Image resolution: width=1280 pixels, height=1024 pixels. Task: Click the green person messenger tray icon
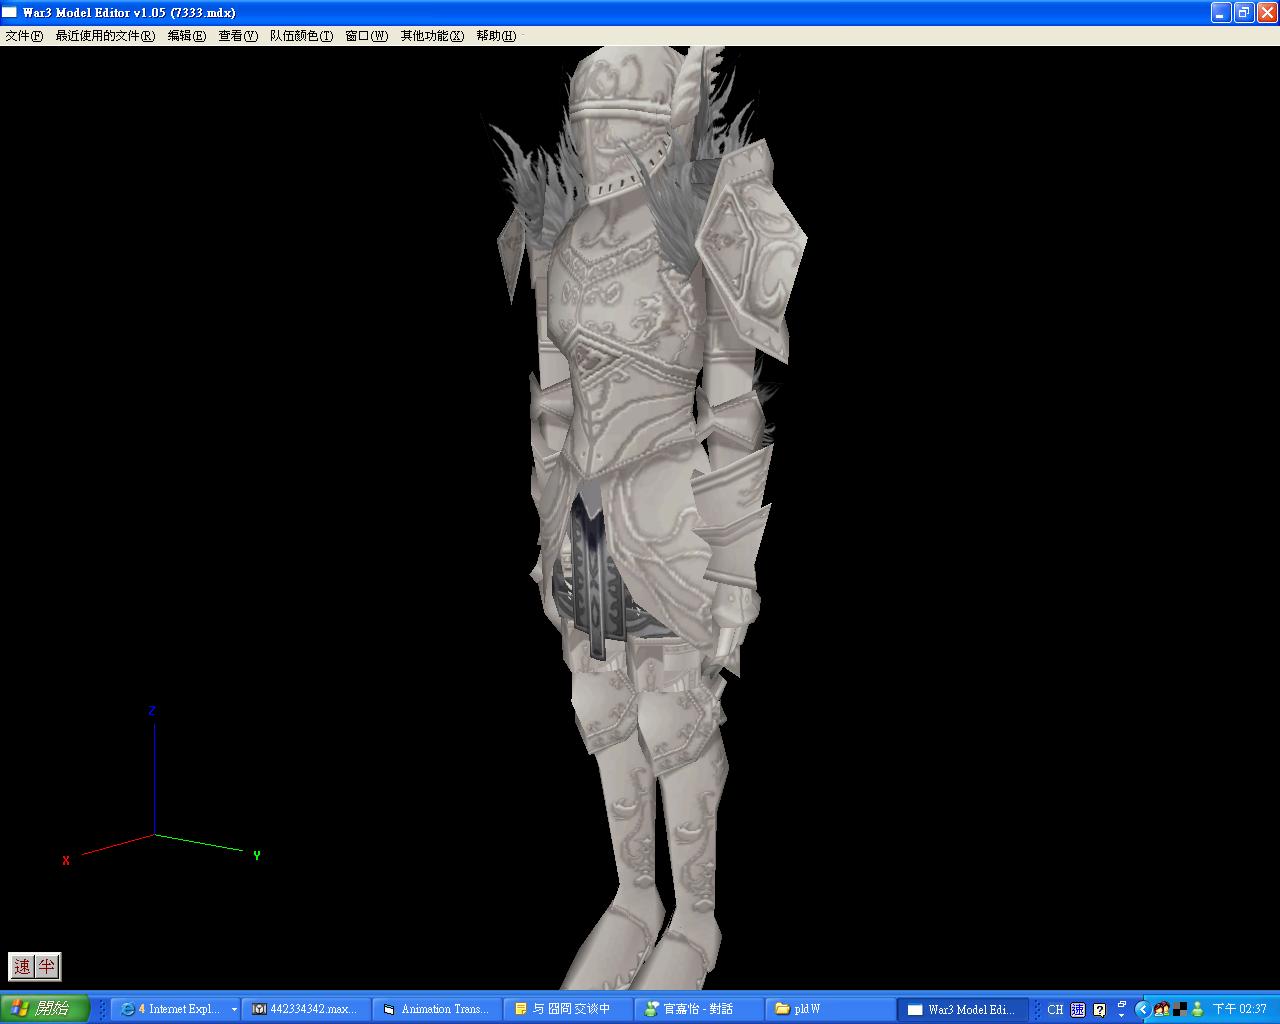(1197, 1009)
